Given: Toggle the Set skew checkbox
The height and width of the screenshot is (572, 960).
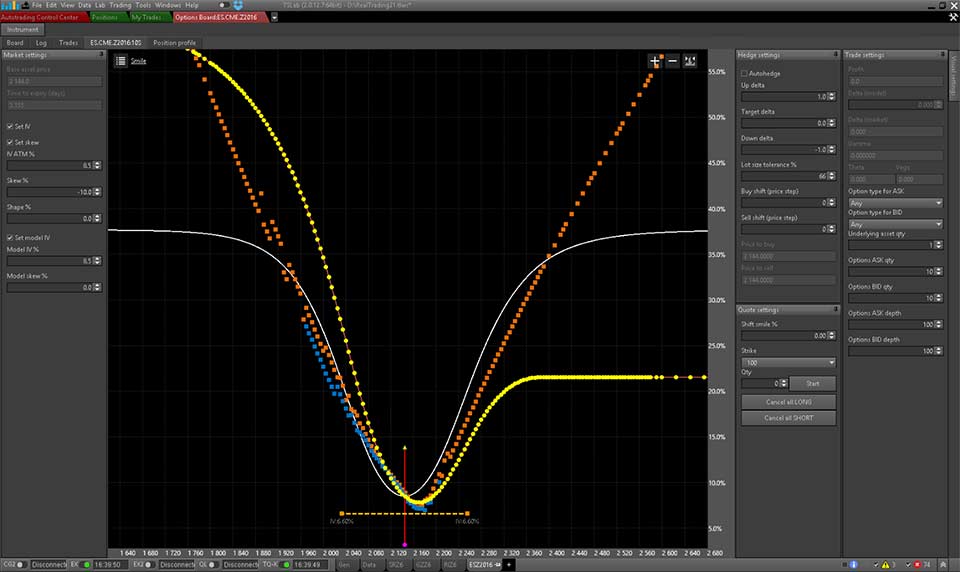Looking at the screenshot, I should tap(10, 142).
